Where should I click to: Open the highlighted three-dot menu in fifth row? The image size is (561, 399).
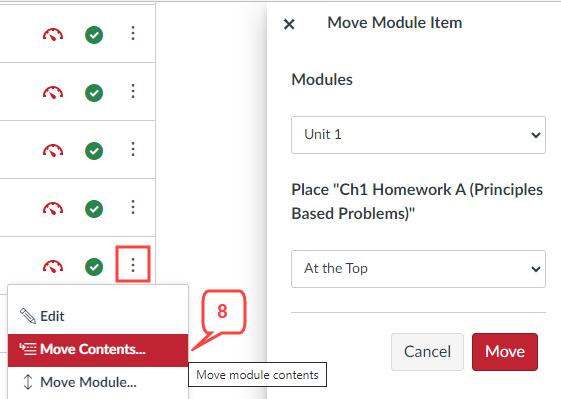tap(133, 264)
